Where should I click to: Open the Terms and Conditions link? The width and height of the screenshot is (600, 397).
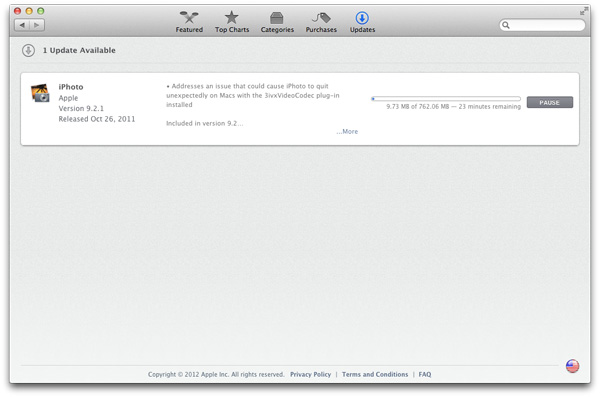pyautogui.click(x=375, y=374)
